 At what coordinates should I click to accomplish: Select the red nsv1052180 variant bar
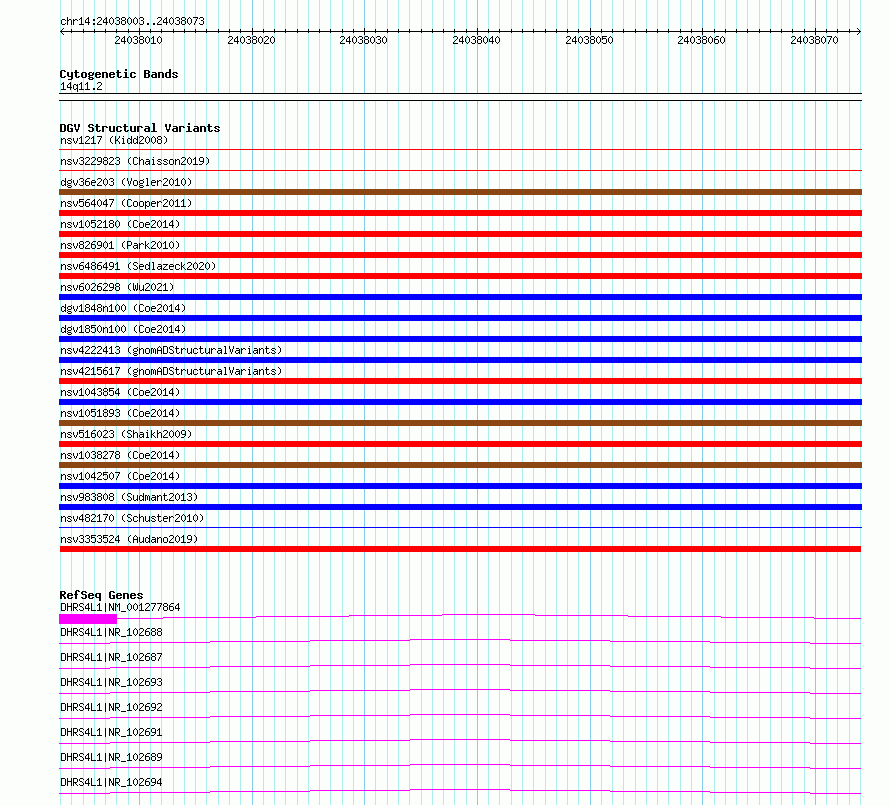[x=460, y=234]
